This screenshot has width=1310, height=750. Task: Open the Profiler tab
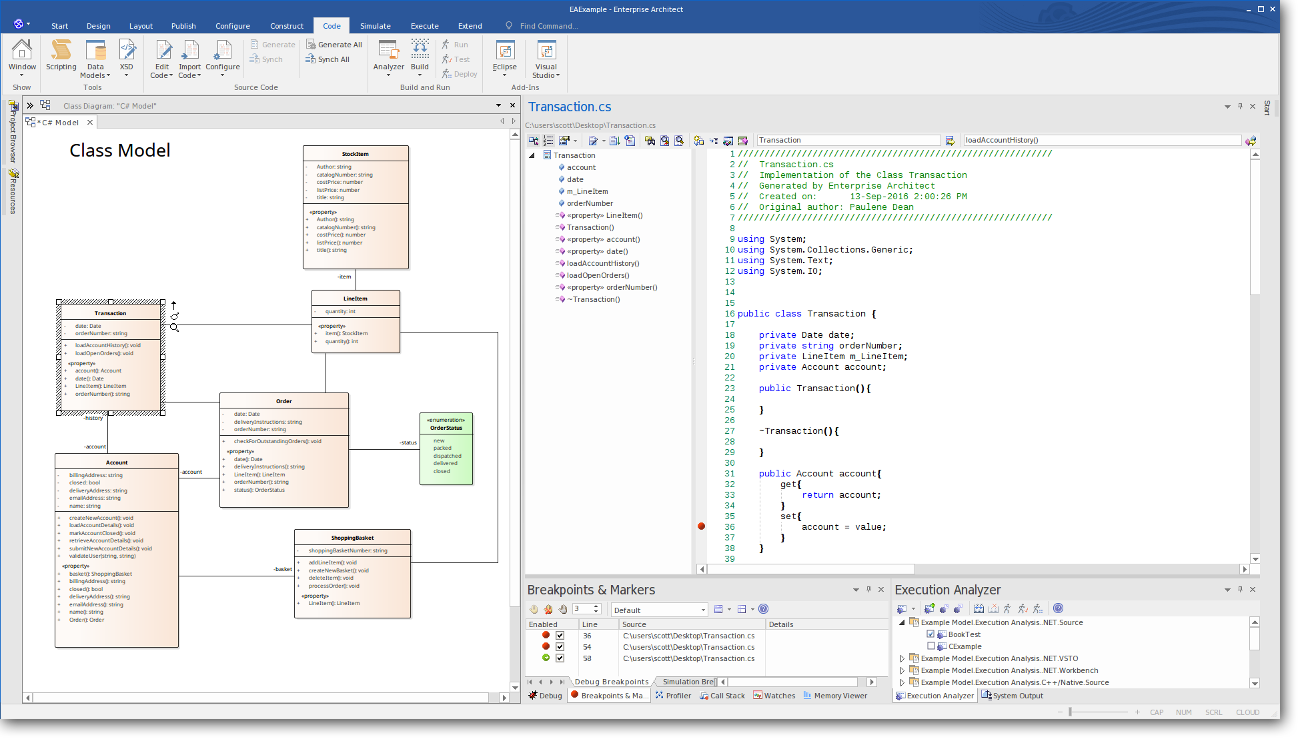click(673, 695)
